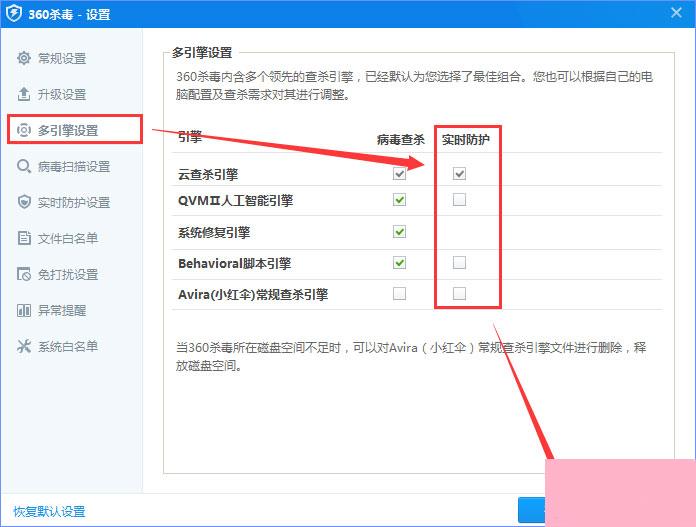Enable Avira(小红伞) 病毒查杀 checkbox
Screen dimensions: 696x527
[x=399, y=293]
